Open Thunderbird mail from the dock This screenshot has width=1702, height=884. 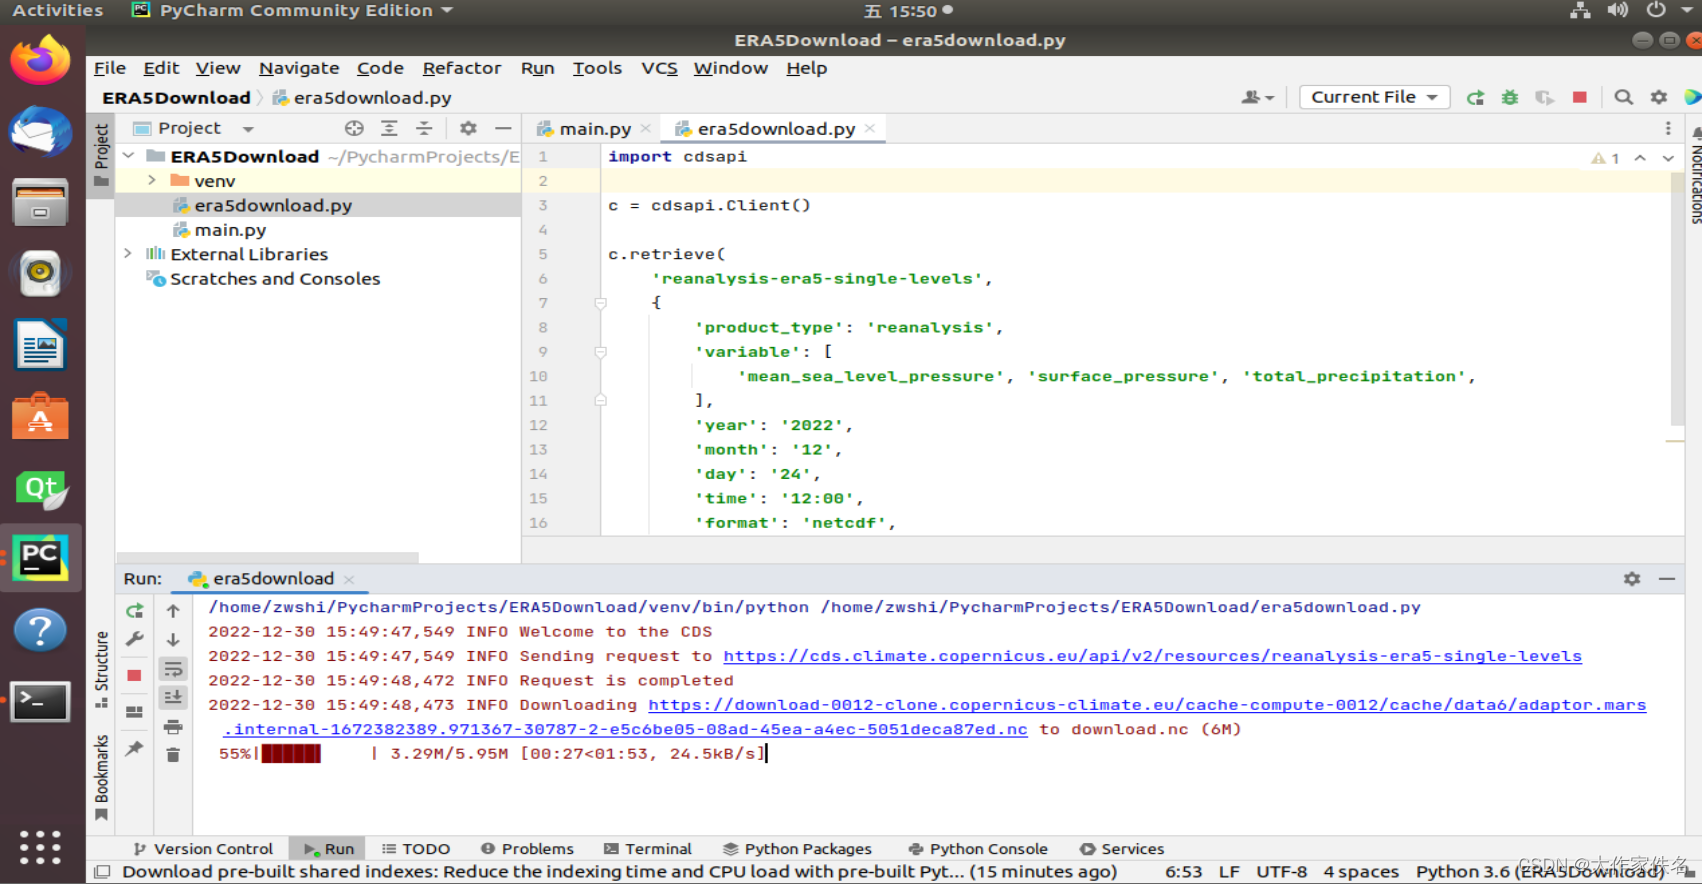[x=41, y=132]
